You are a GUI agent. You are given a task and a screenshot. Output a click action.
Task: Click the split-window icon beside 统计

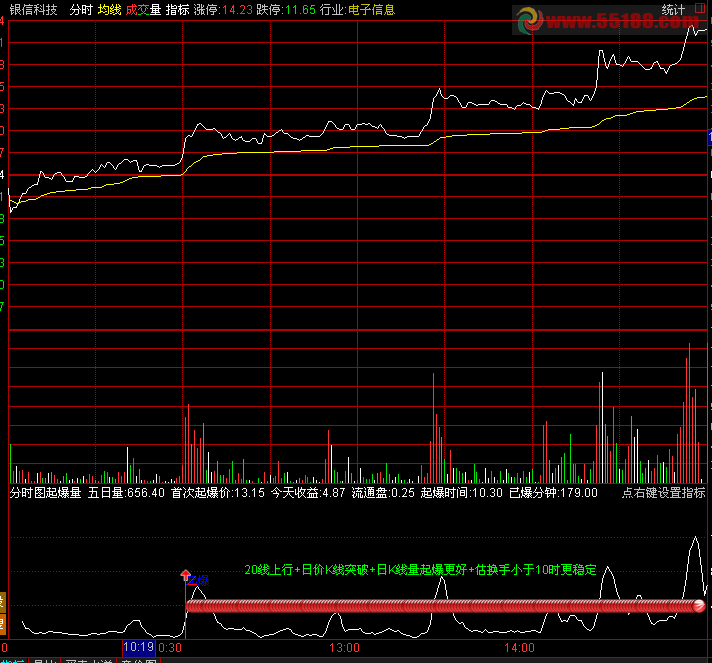[x=700, y=8]
